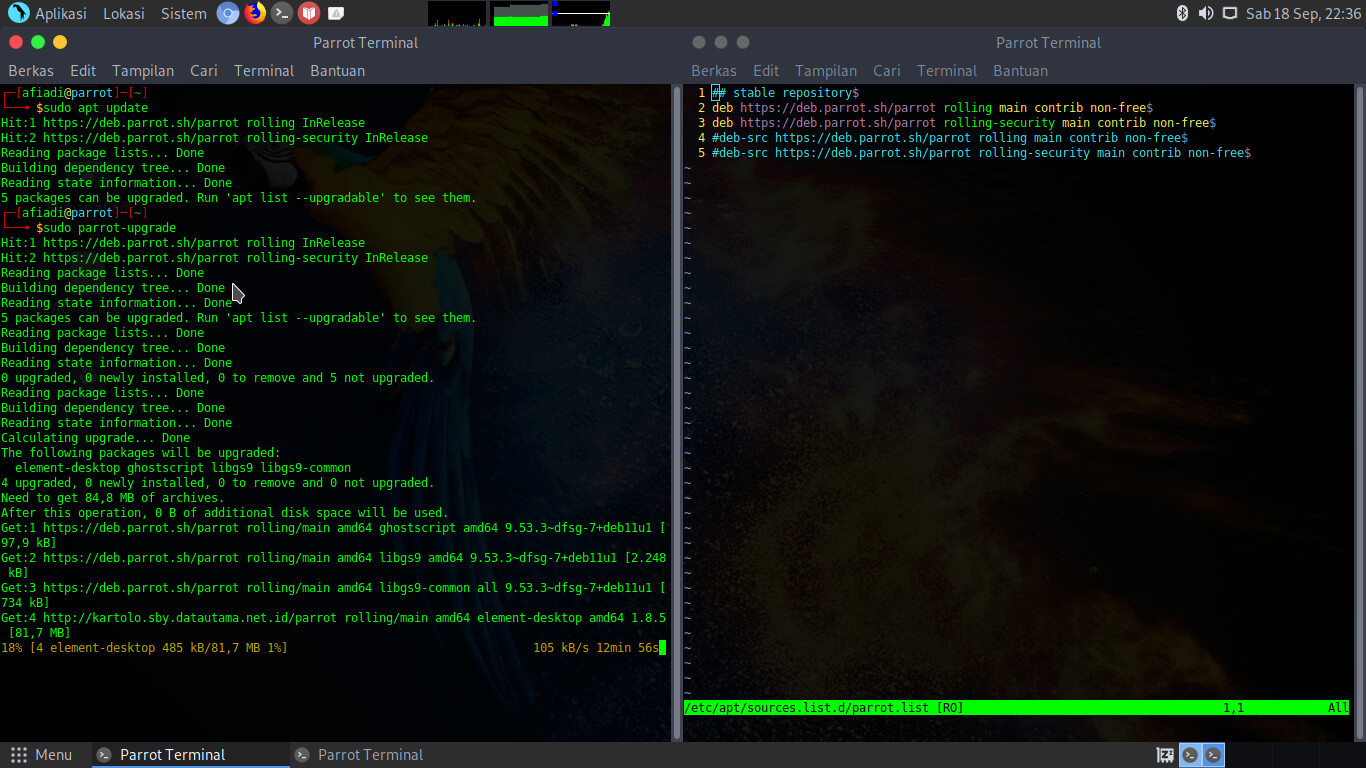
Task: Close the left Parrot Terminal with red button
Action: [16, 42]
